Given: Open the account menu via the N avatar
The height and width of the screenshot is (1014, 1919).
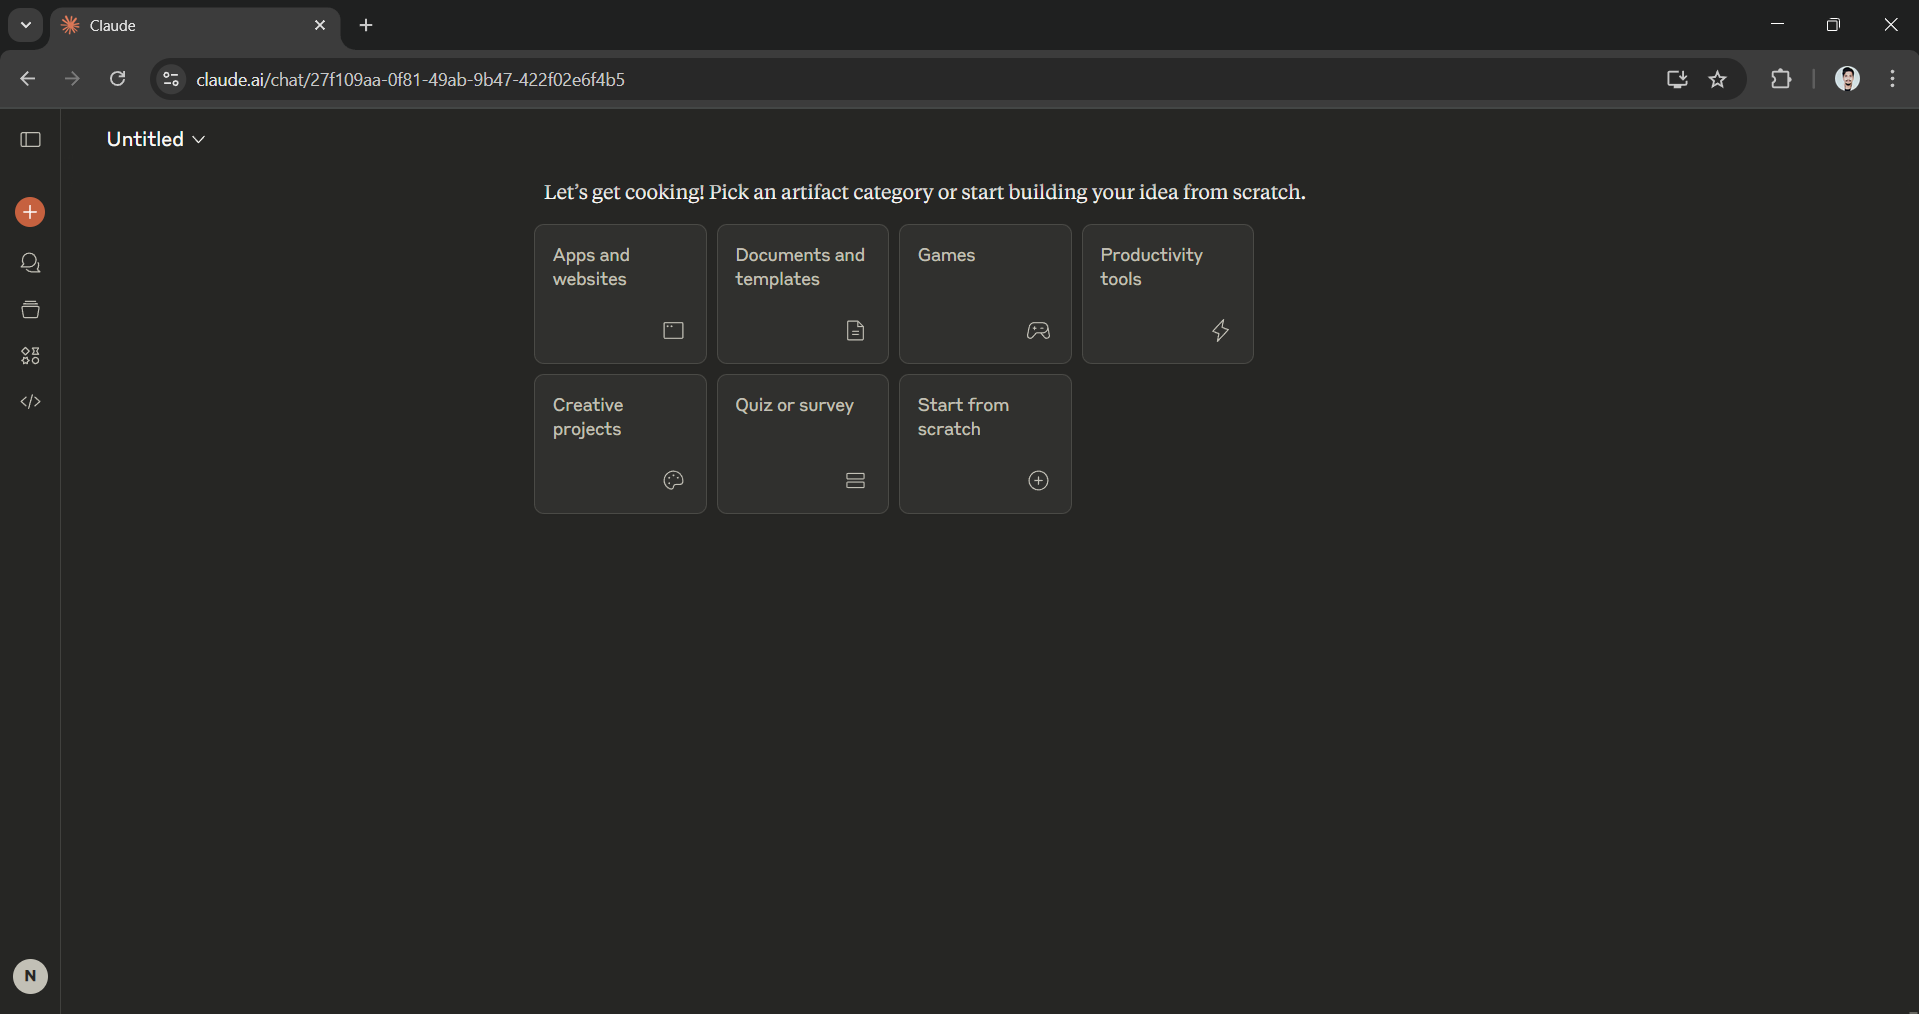Looking at the screenshot, I should tap(30, 976).
